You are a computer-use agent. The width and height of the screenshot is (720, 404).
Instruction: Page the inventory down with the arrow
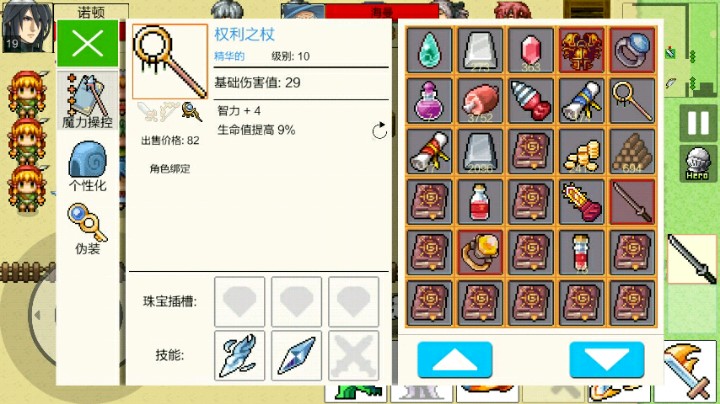tap(607, 360)
